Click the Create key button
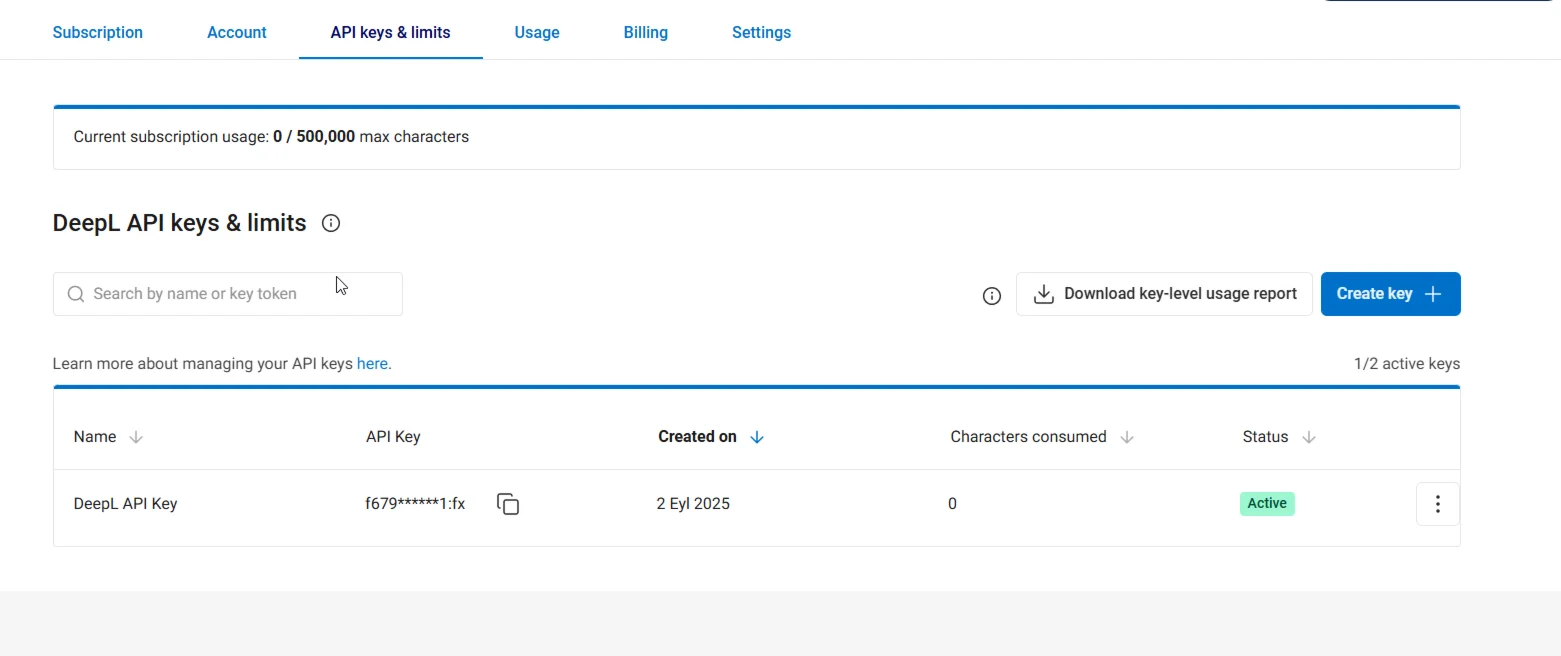The image size is (1561, 656). 1390,294
